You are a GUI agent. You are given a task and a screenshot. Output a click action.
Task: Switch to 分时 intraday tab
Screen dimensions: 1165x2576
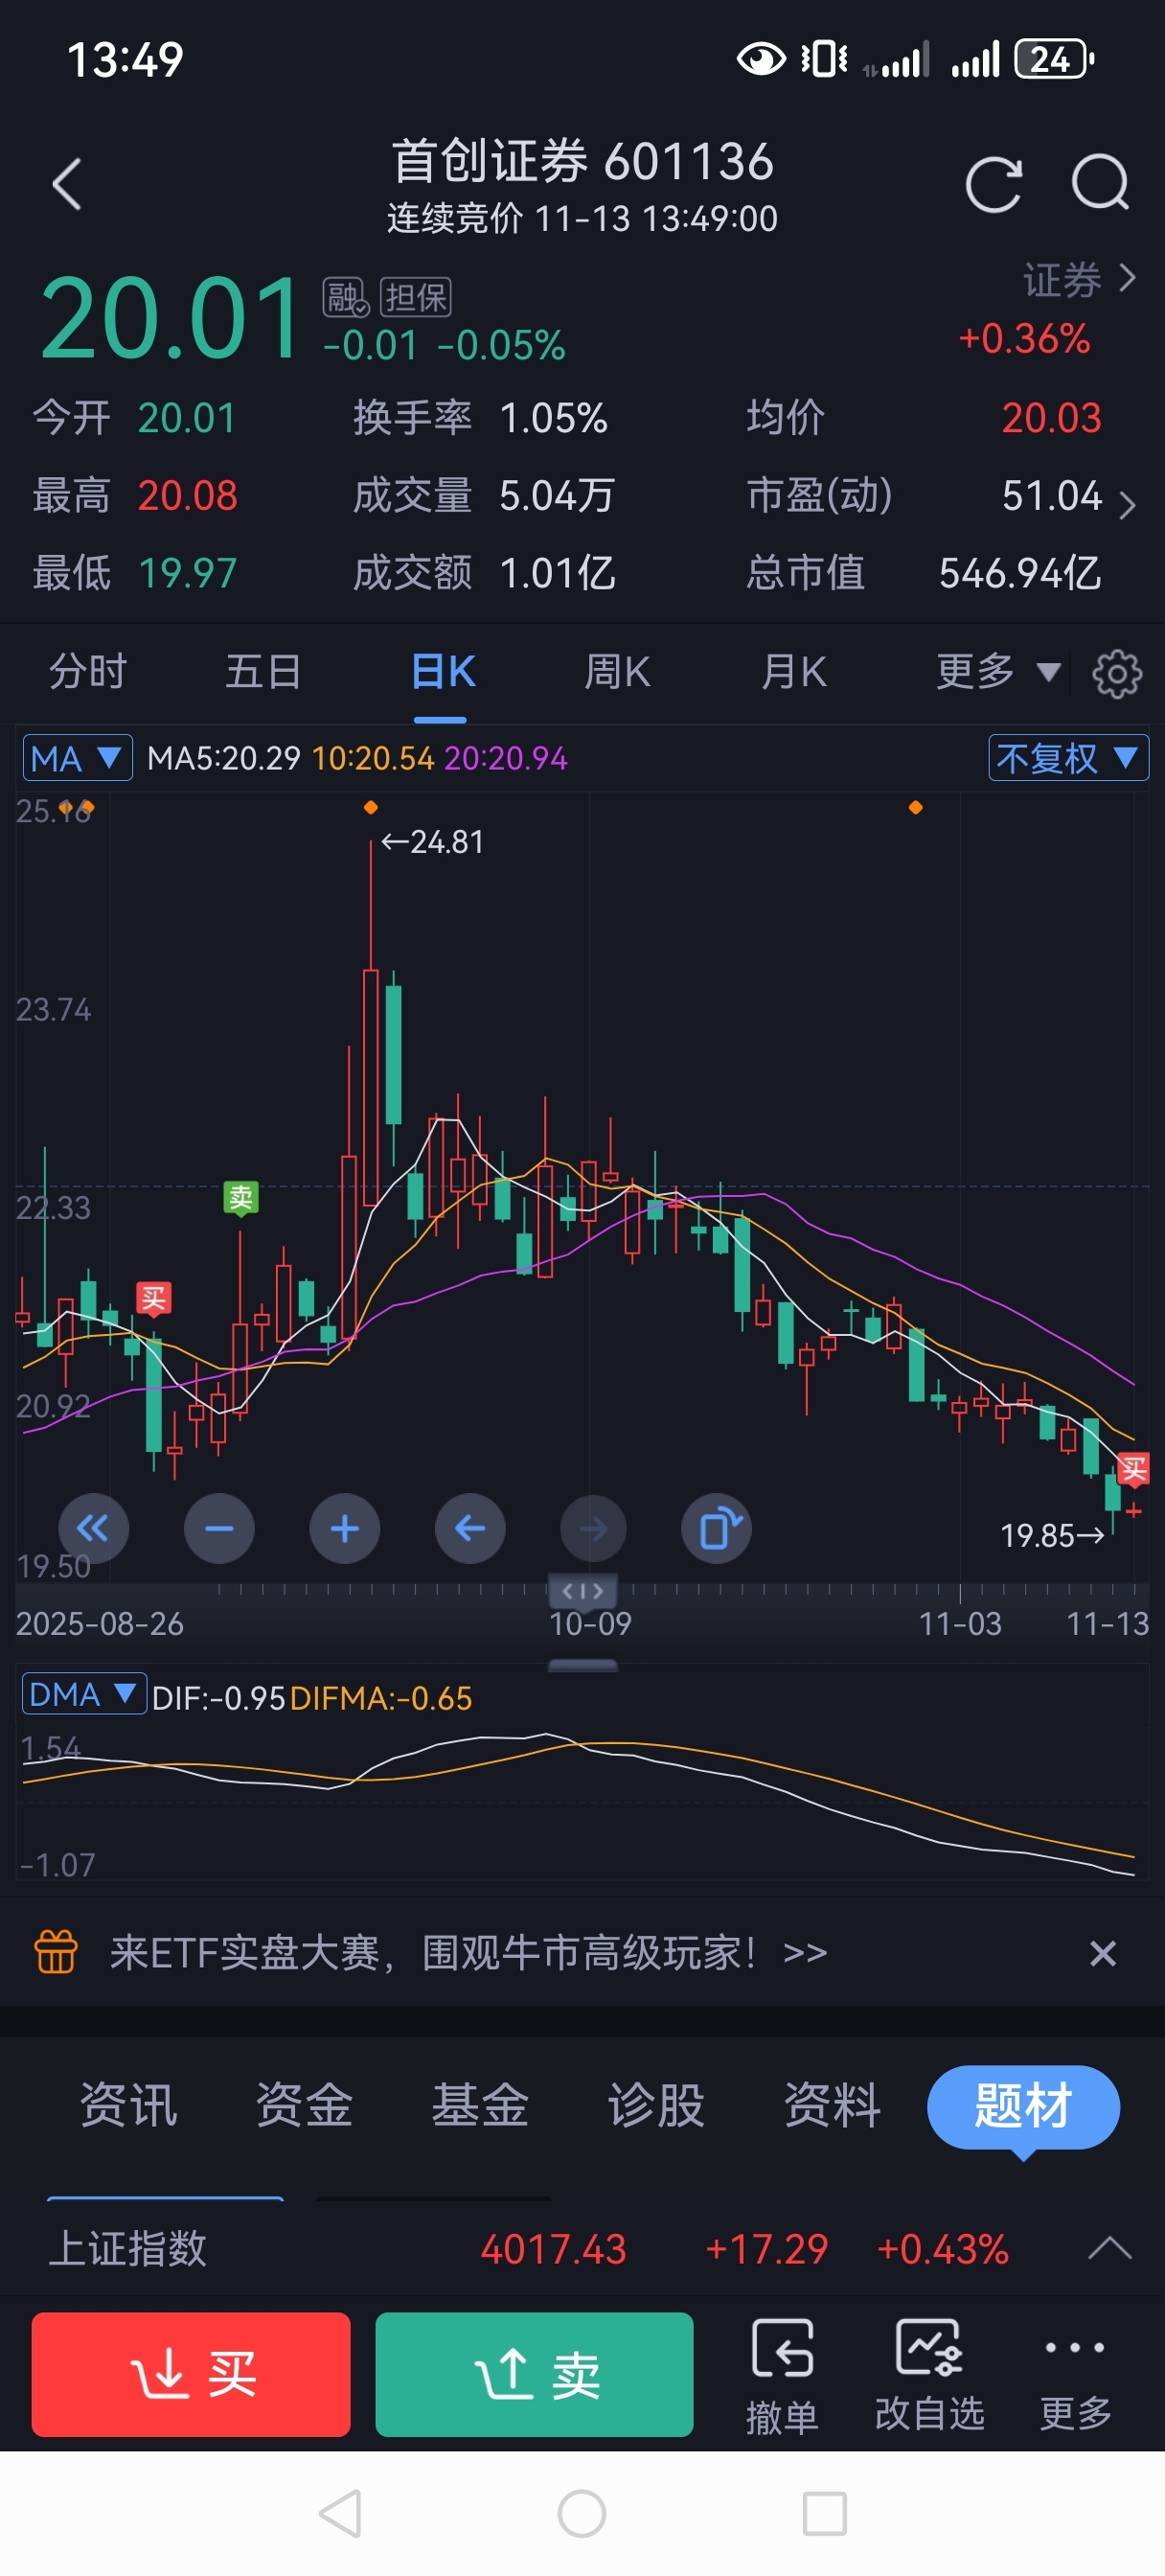88,671
